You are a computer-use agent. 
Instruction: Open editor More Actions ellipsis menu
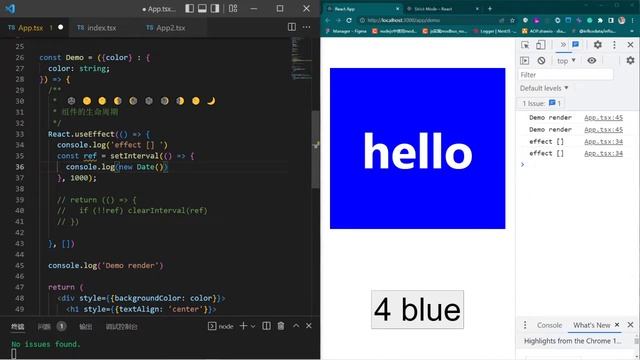click(x=306, y=27)
